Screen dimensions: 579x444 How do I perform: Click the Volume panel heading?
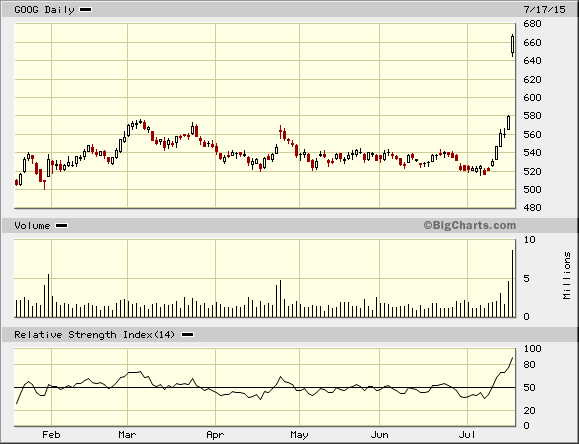[32, 226]
